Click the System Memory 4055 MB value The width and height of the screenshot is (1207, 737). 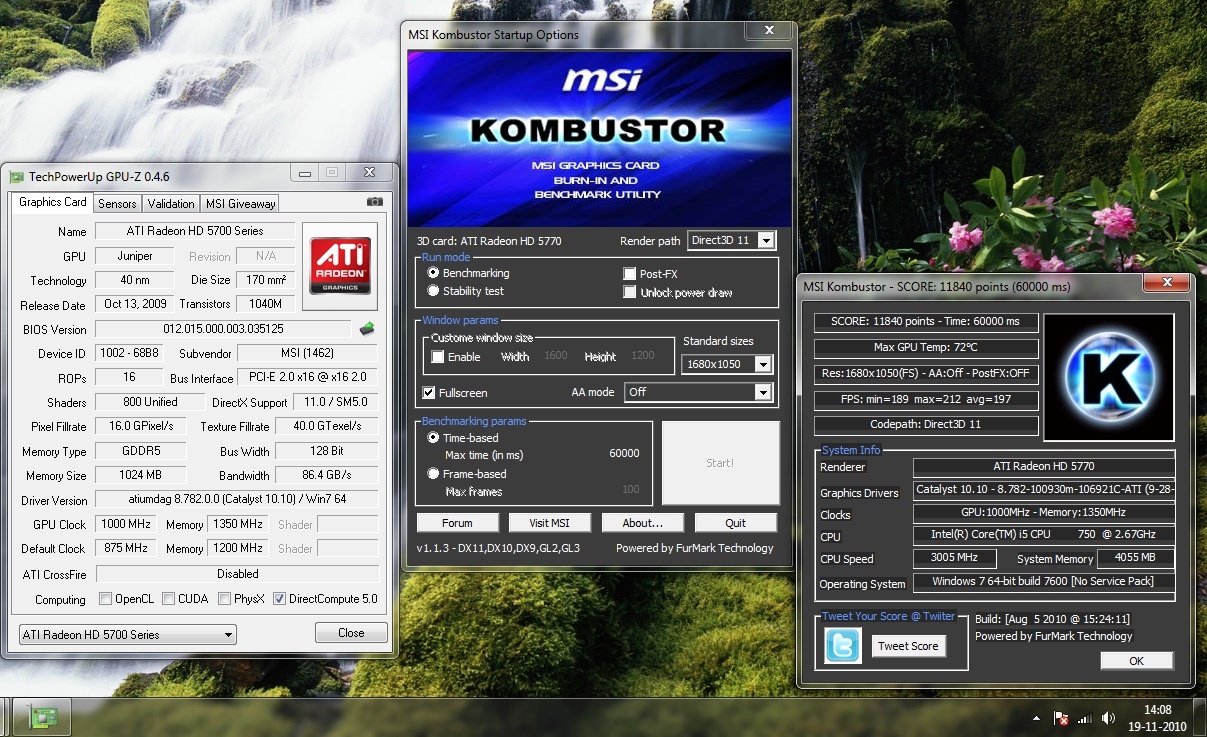pyautogui.click(x=1136, y=558)
